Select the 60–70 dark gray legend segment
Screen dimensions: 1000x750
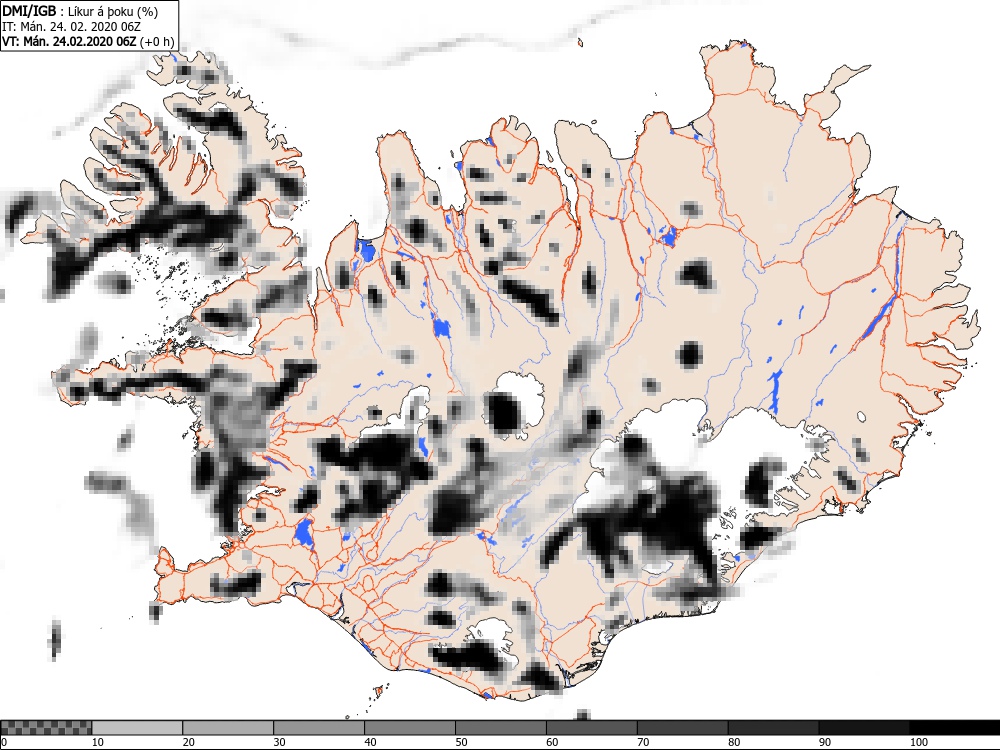591,728
